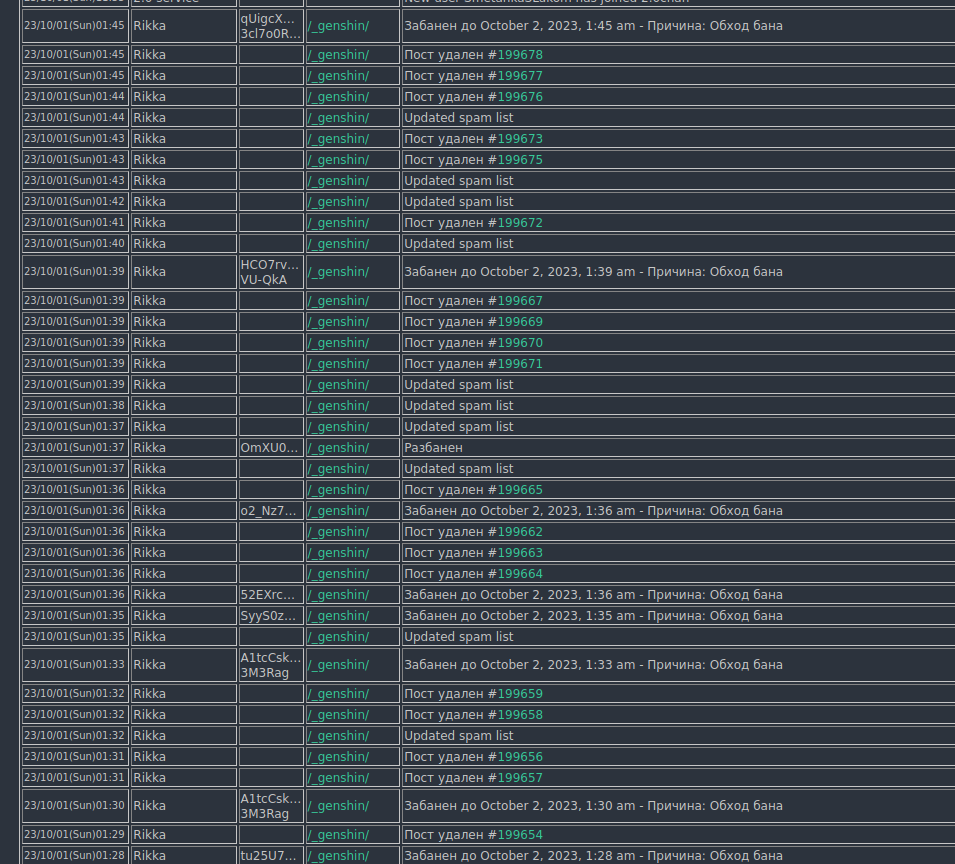Open /_genshin/ link in the 52EXrc... ban row
955x864 pixels.
[338, 595]
